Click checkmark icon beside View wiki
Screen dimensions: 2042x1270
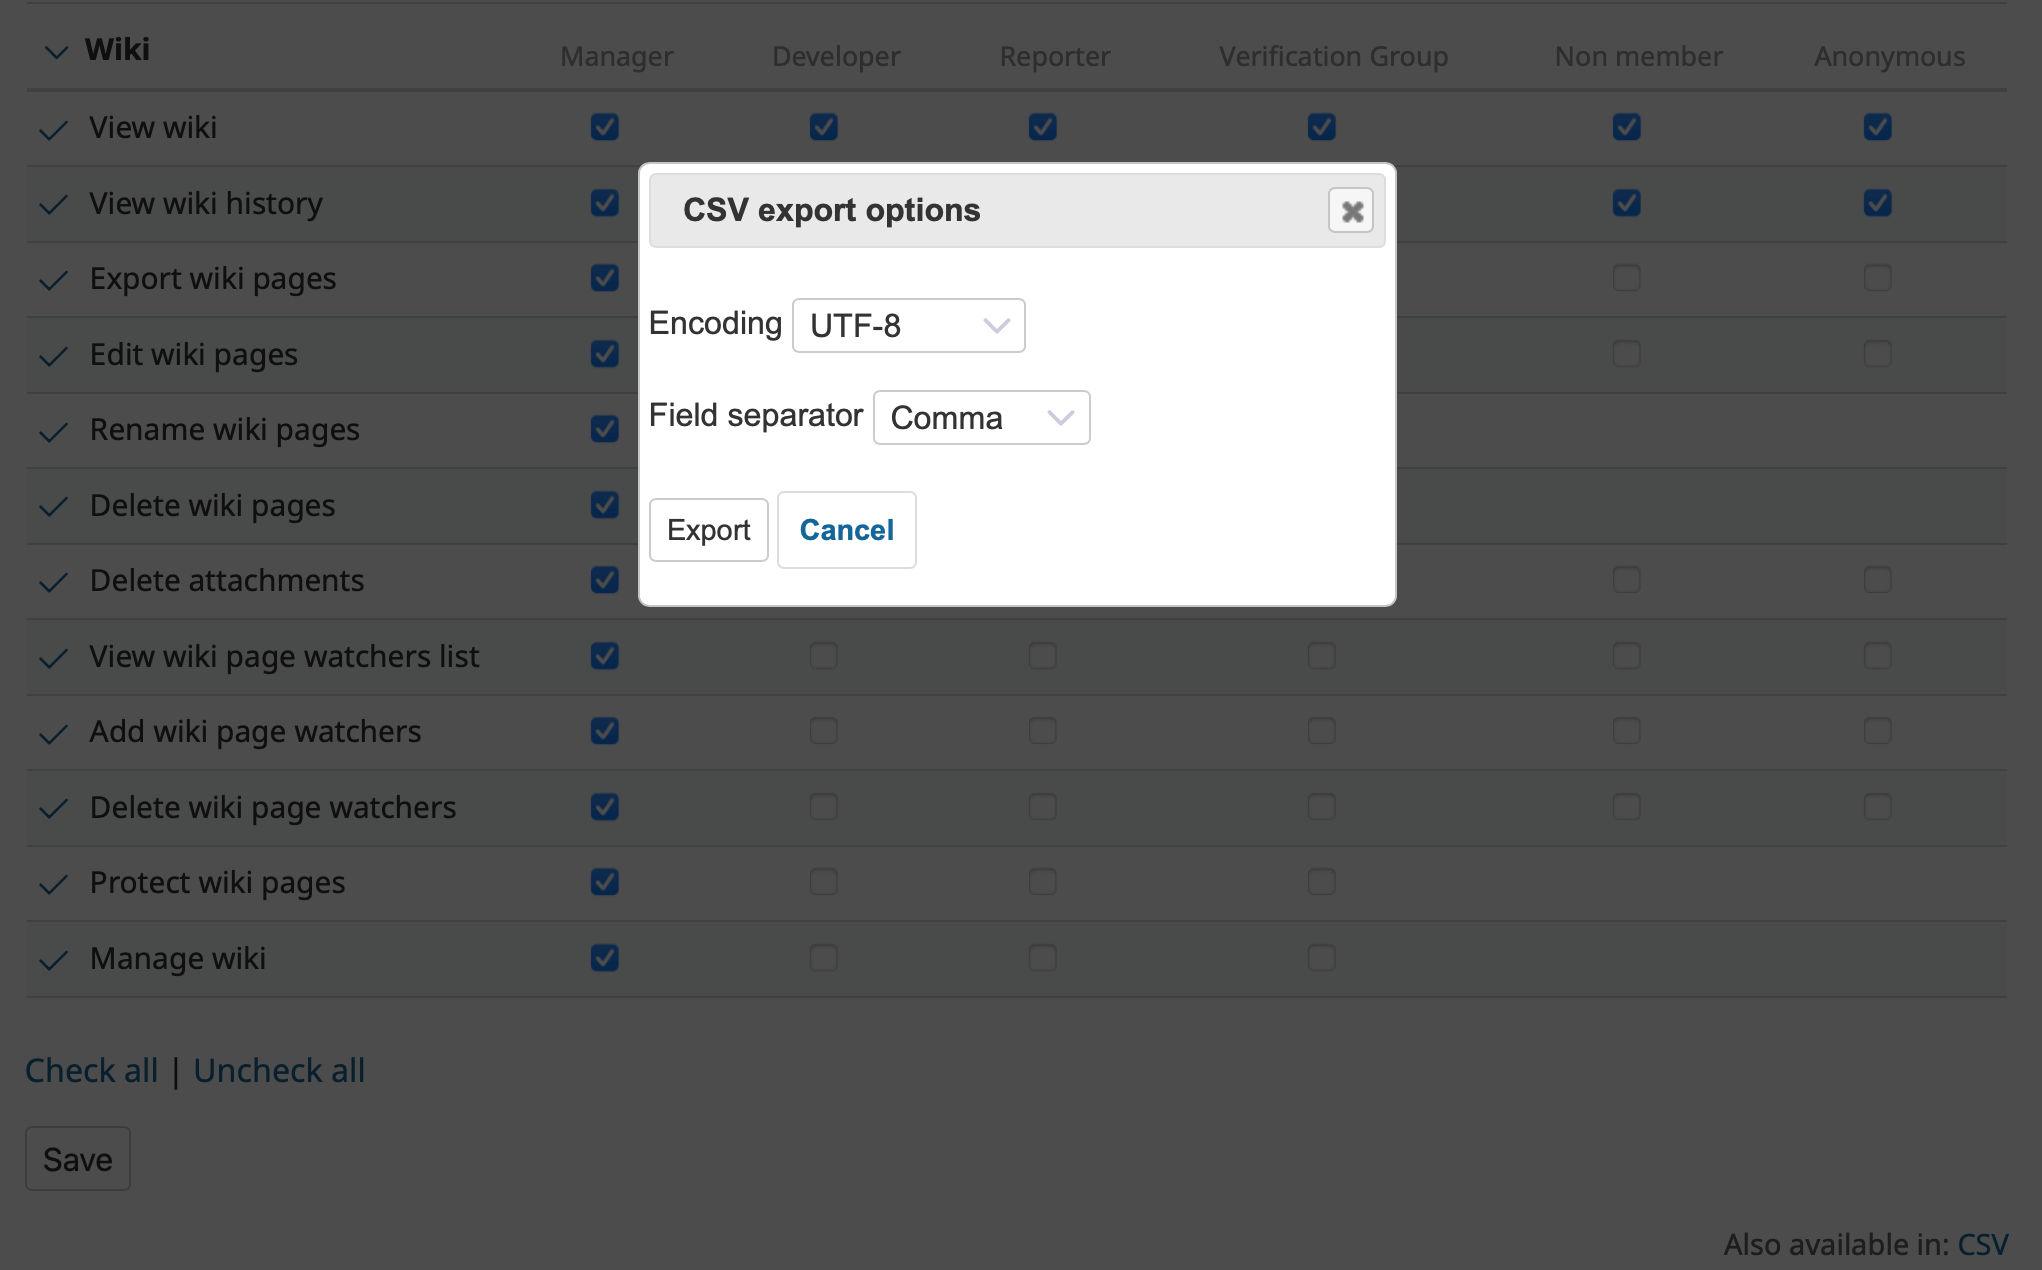[x=53, y=130]
